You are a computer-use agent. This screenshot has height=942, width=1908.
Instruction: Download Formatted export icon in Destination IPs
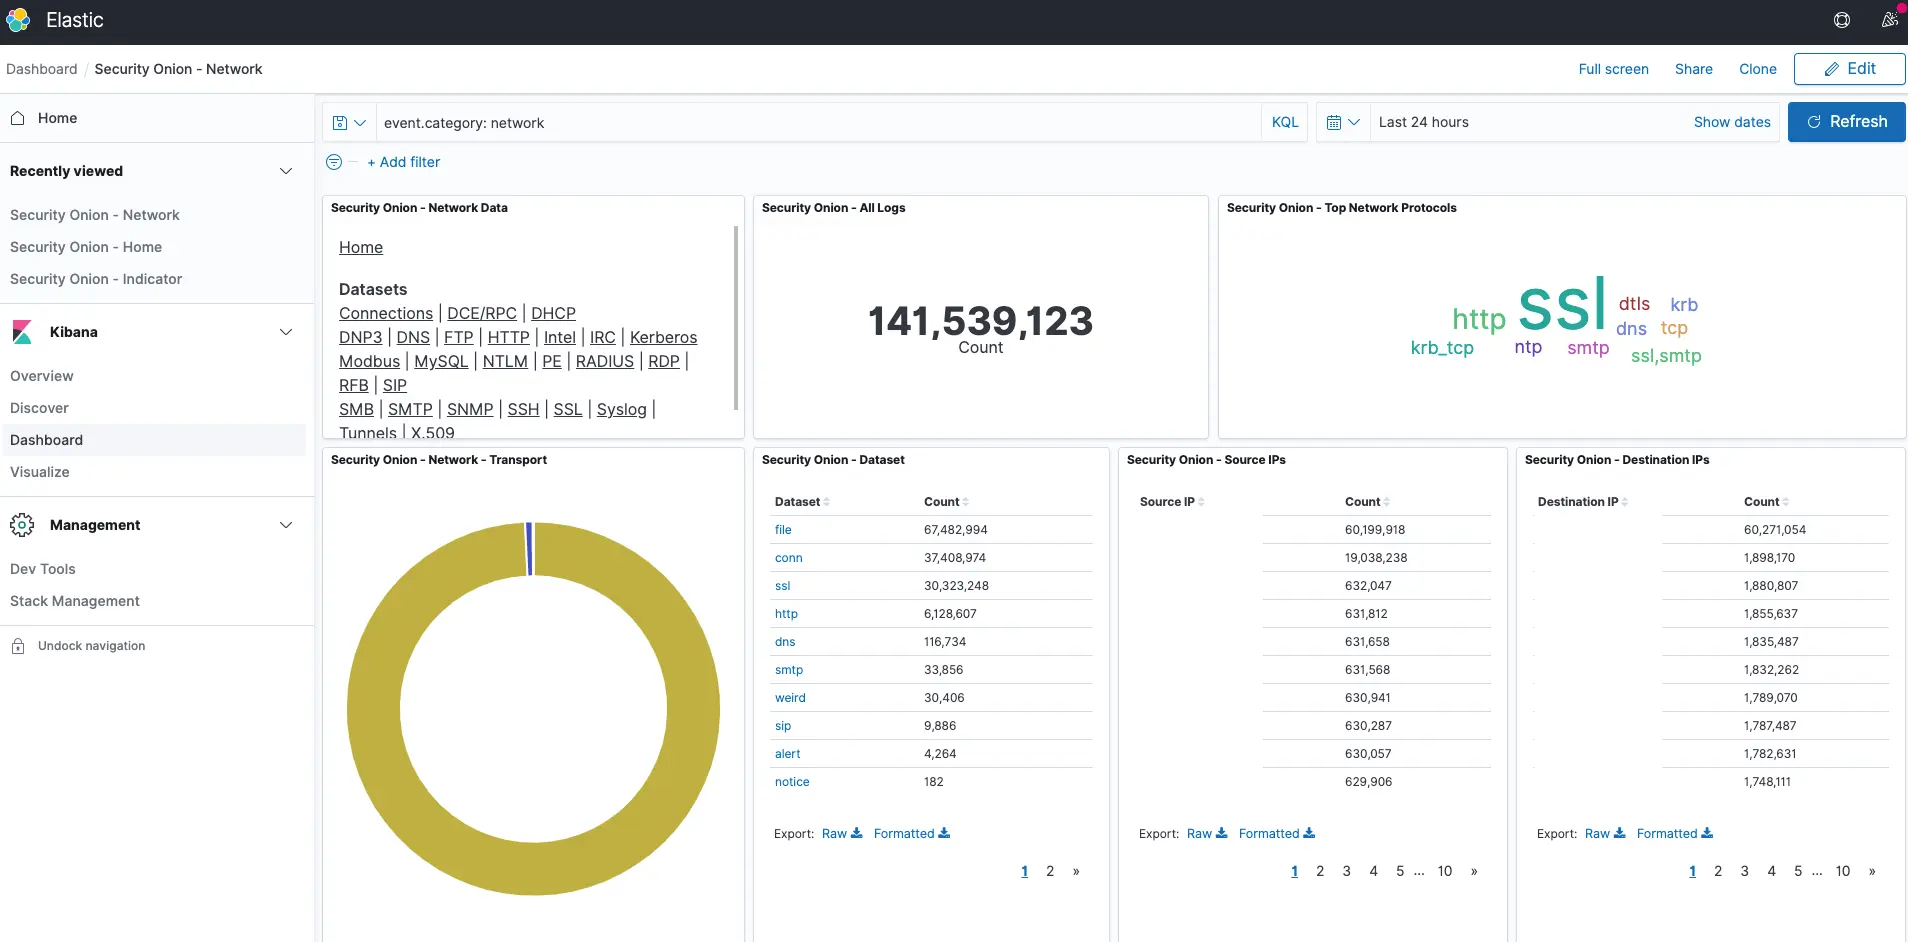coord(1707,833)
